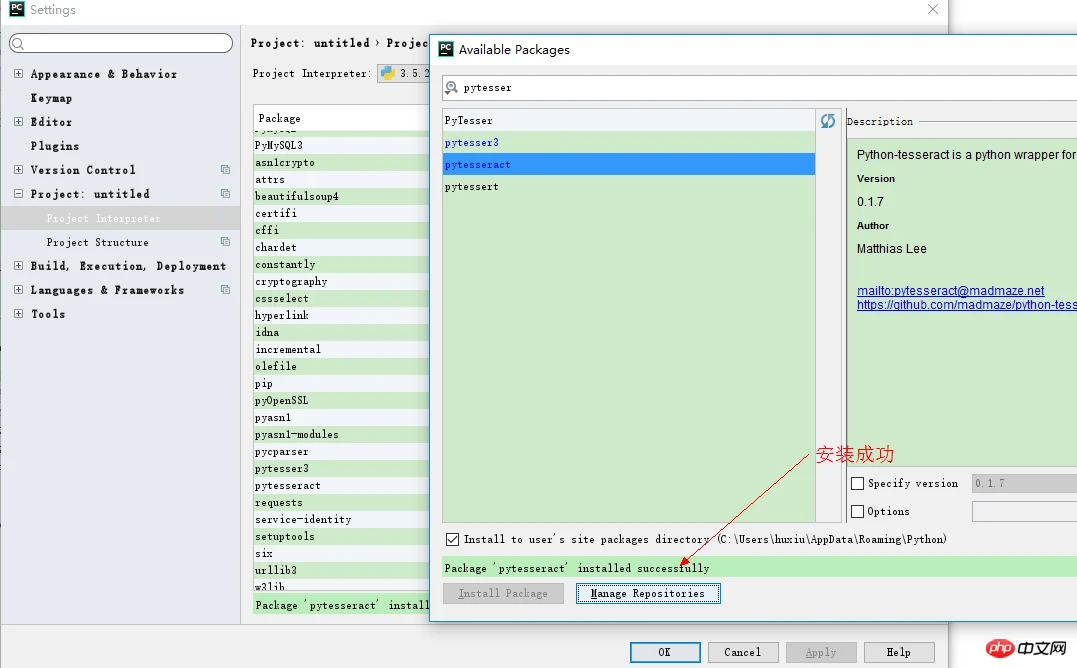Select pytesseract in available packages list
This screenshot has width=1077, height=668.
point(628,165)
